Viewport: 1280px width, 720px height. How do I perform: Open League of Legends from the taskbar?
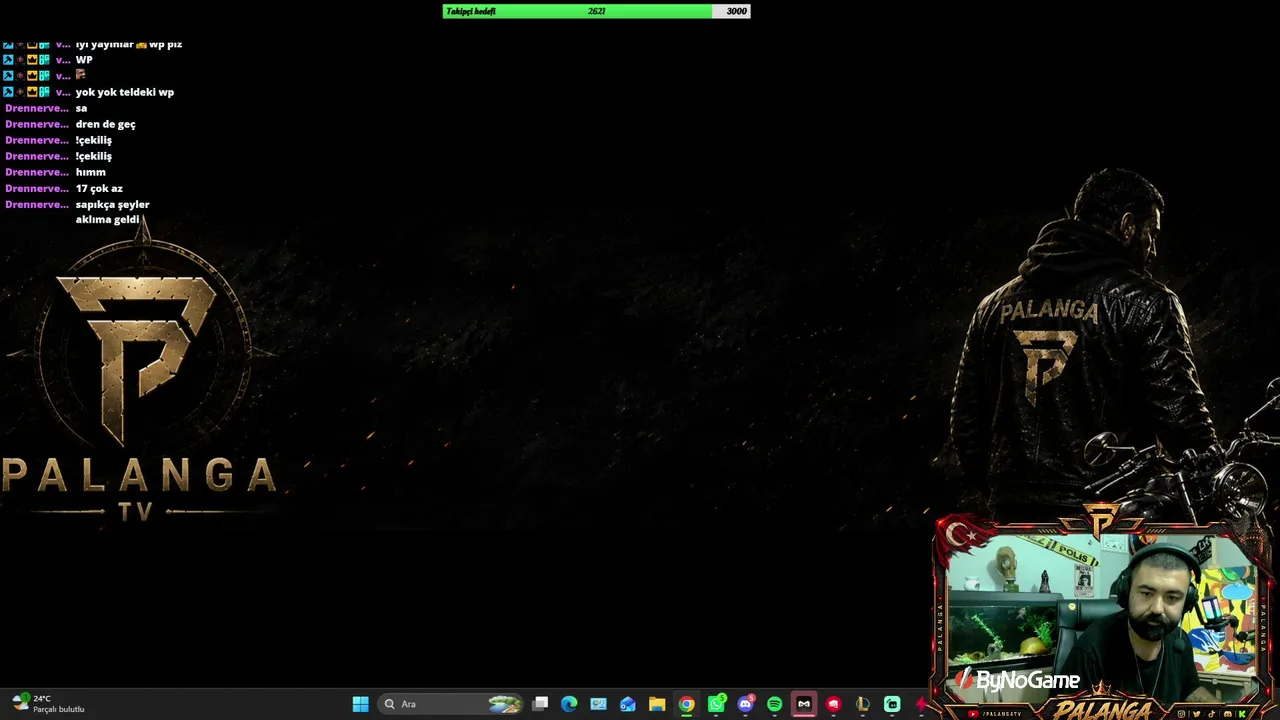click(862, 704)
